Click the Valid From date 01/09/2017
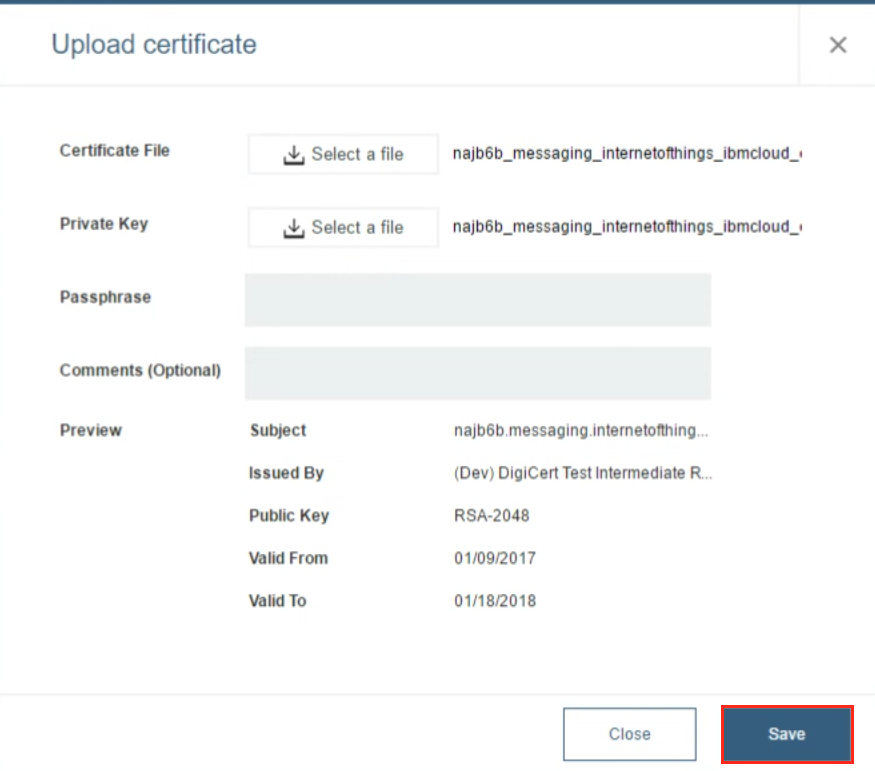This screenshot has width=875, height=771. tap(494, 558)
